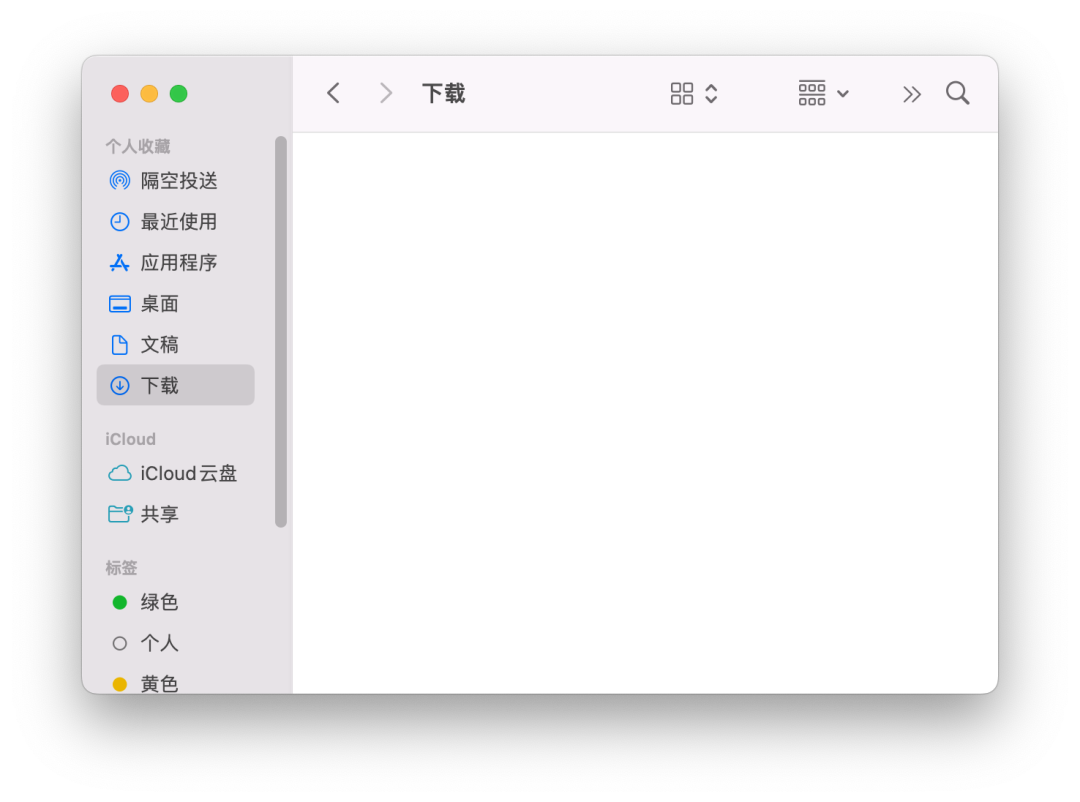Open 应用程序 applications folder
The height and width of the screenshot is (802, 1080).
click(176, 263)
